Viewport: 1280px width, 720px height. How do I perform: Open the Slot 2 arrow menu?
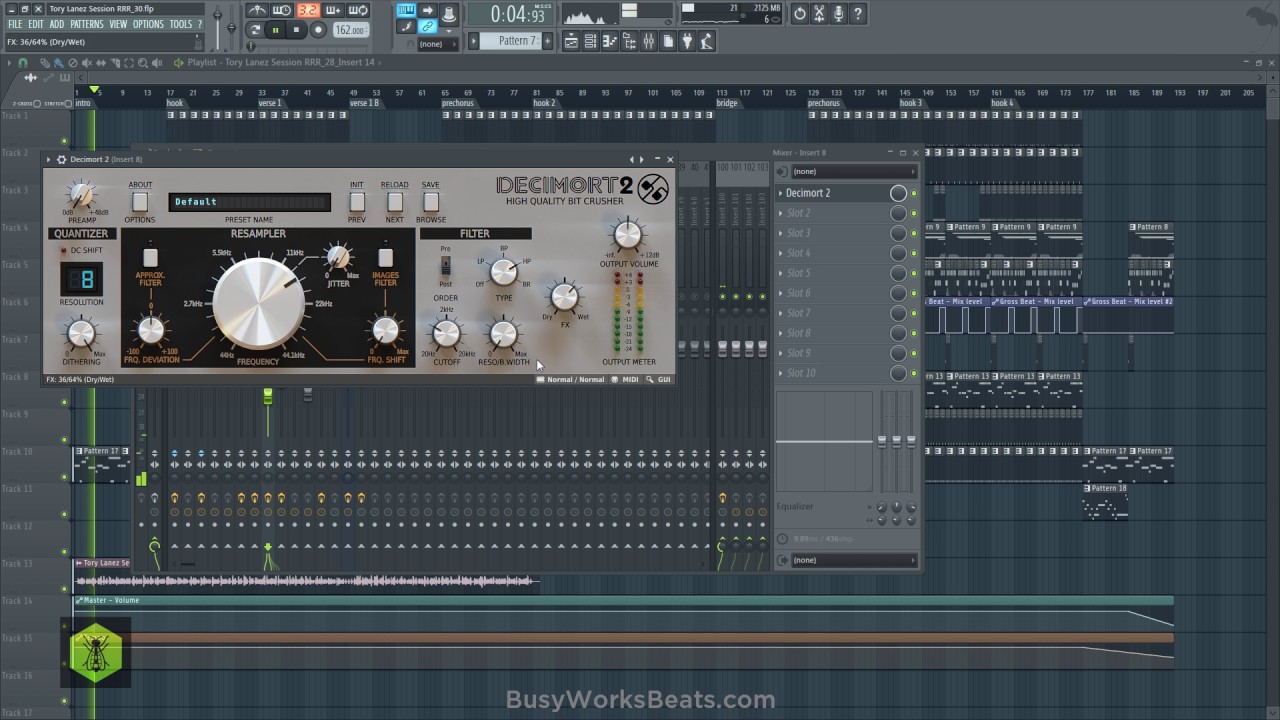pyautogui.click(x=781, y=213)
